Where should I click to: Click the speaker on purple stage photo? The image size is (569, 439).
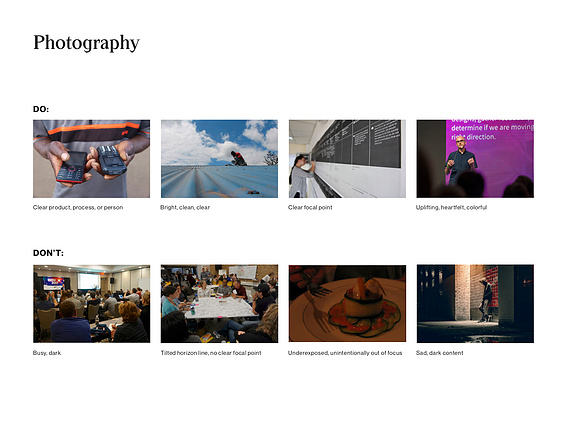click(x=475, y=159)
